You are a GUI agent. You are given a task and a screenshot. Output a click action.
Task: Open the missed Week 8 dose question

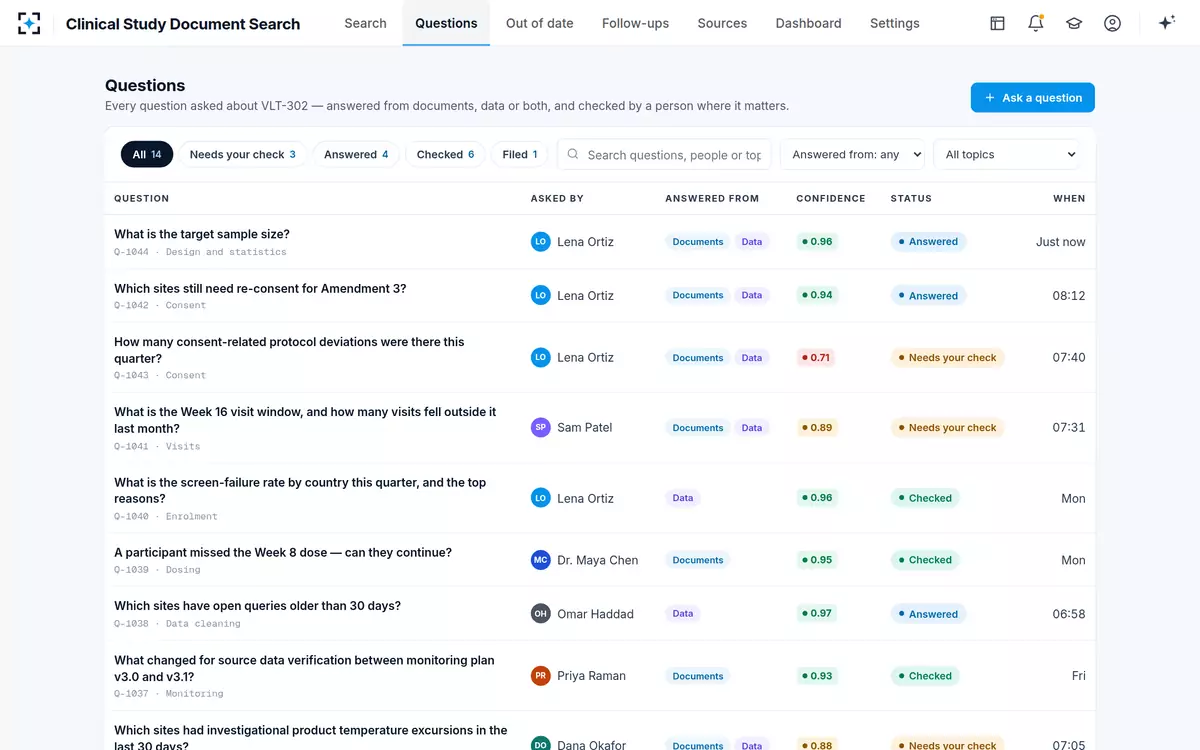[x=283, y=552]
